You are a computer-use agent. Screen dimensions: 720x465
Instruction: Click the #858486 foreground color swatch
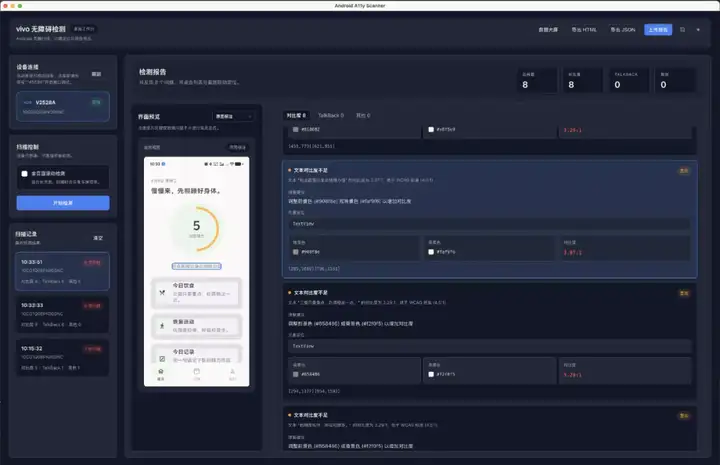coord(296,374)
